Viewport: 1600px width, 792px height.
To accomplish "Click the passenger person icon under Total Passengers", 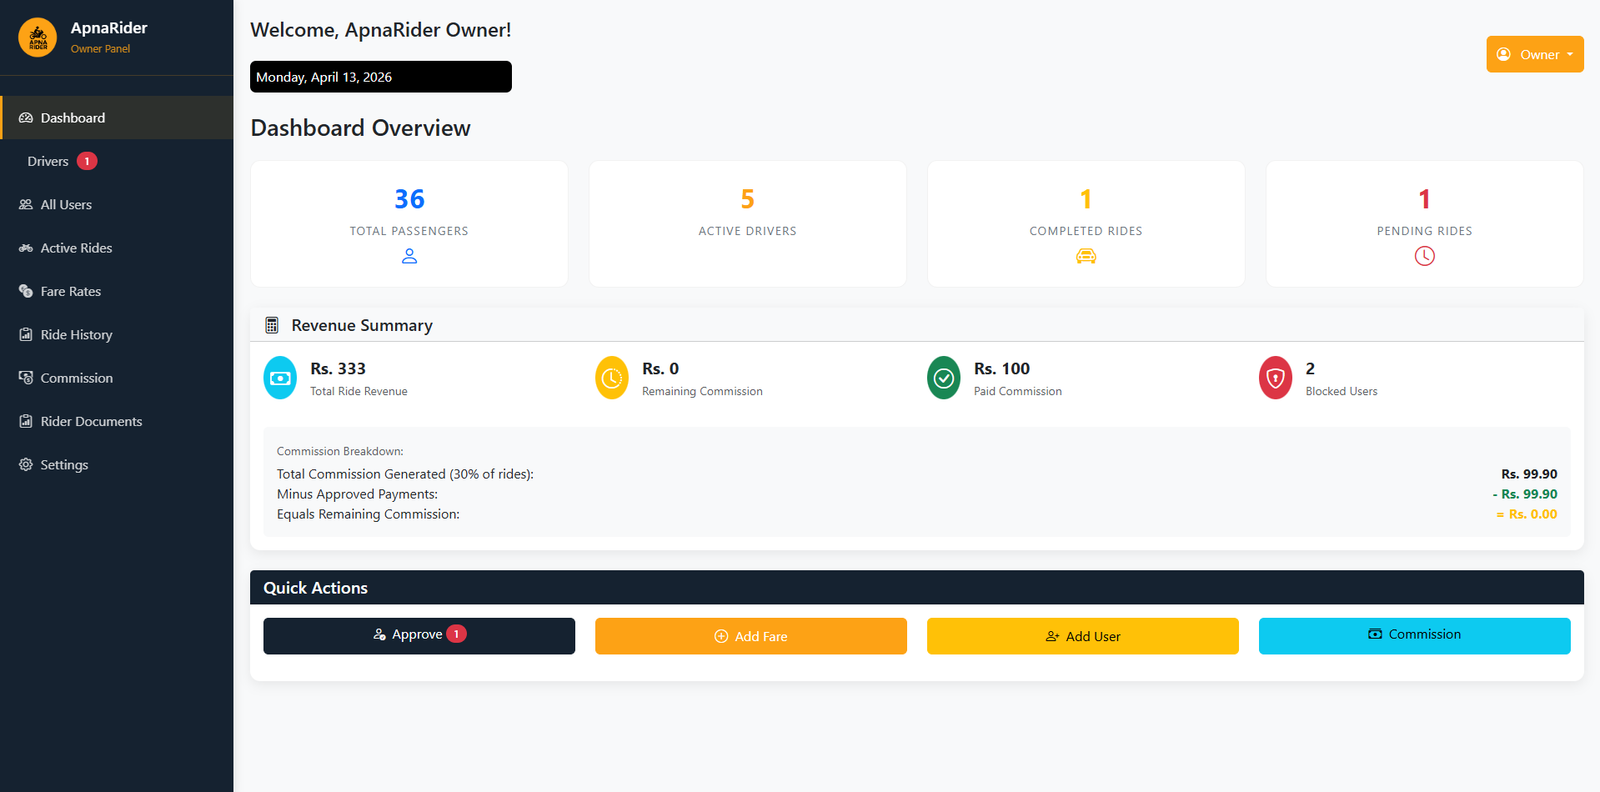I will click(409, 257).
